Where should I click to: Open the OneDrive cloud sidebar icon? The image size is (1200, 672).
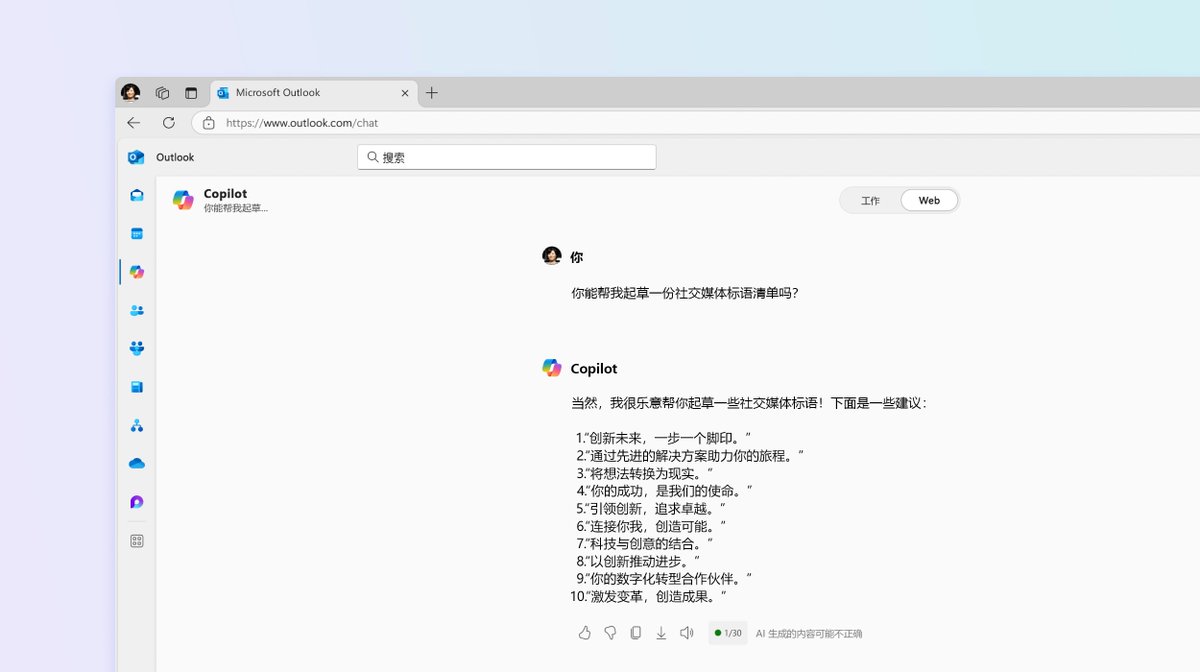pyautogui.click(x=137, y=464)
